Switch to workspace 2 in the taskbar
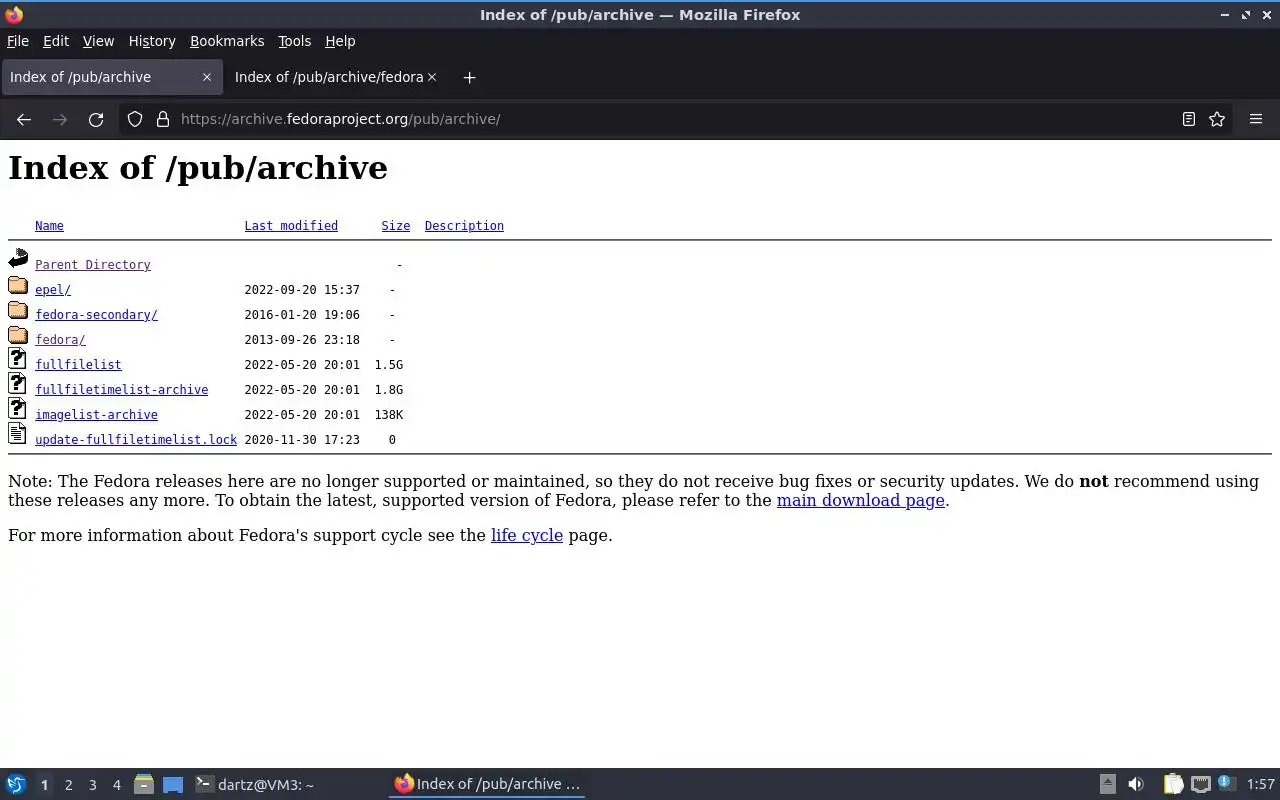 (68, 785)
